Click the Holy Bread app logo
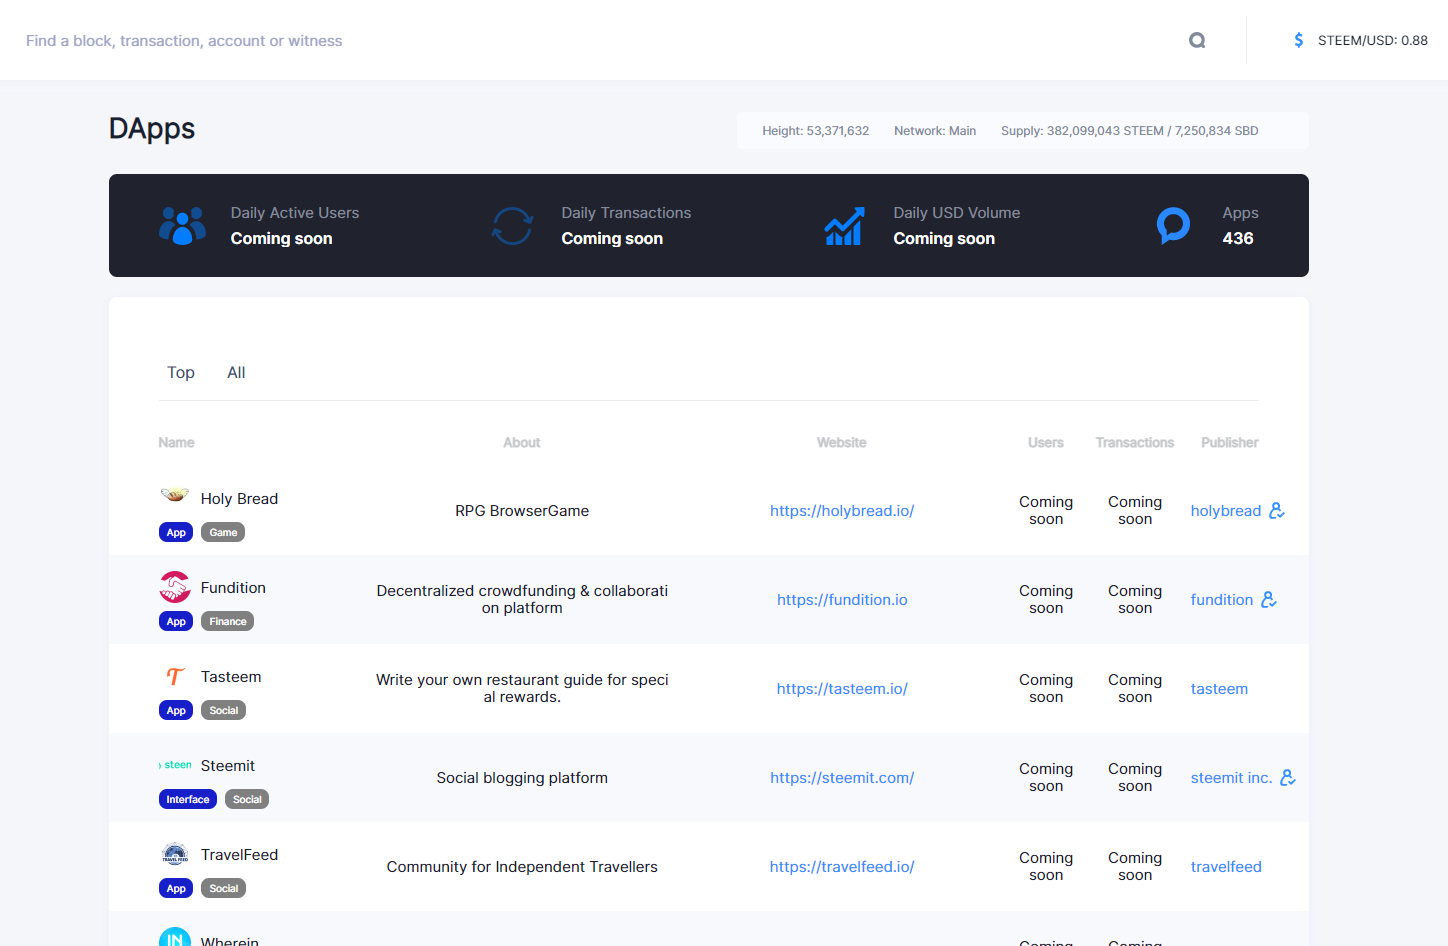 coord(175,495)
